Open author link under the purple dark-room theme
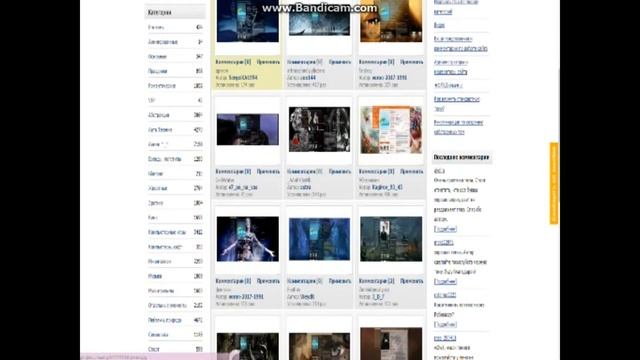 [243, 187]
